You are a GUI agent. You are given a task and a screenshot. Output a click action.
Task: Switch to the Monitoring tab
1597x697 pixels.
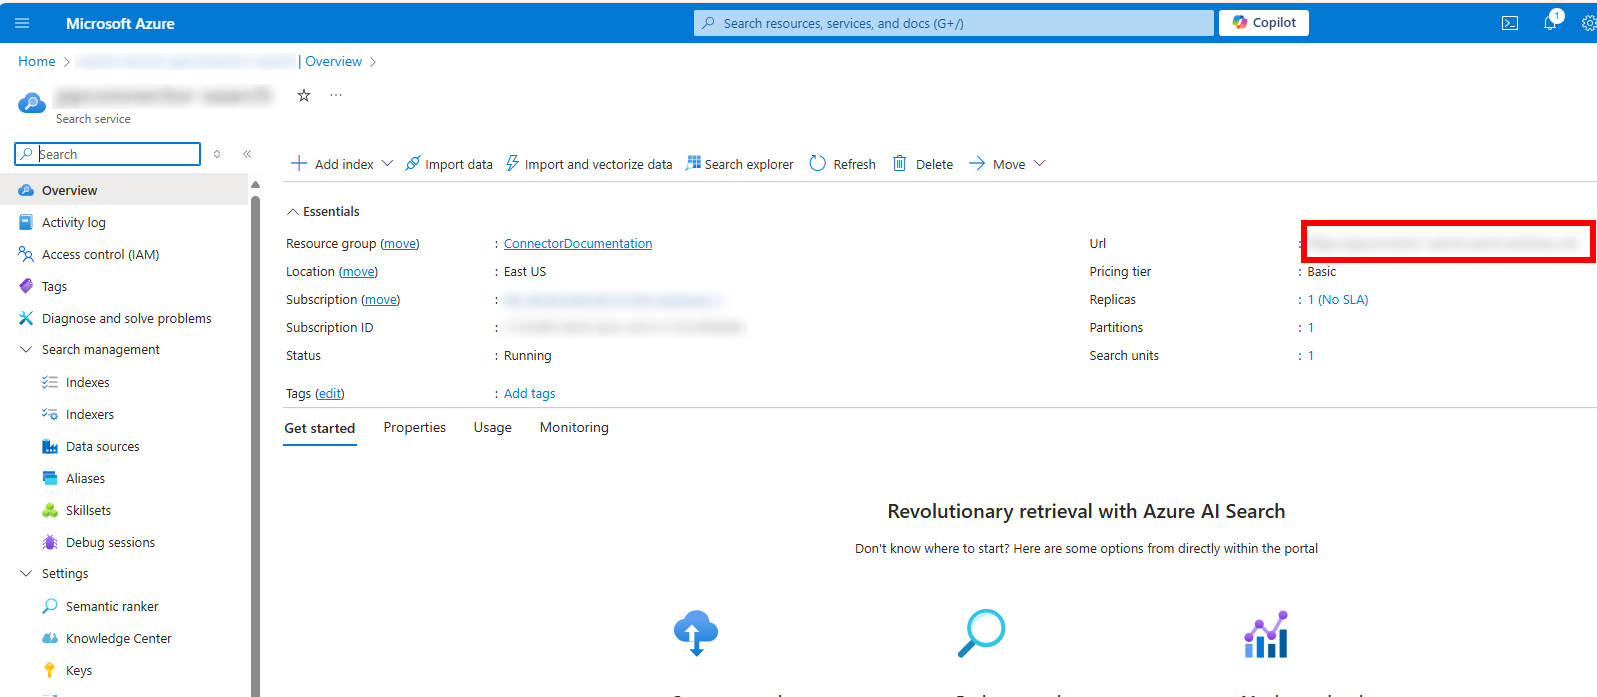574,427
